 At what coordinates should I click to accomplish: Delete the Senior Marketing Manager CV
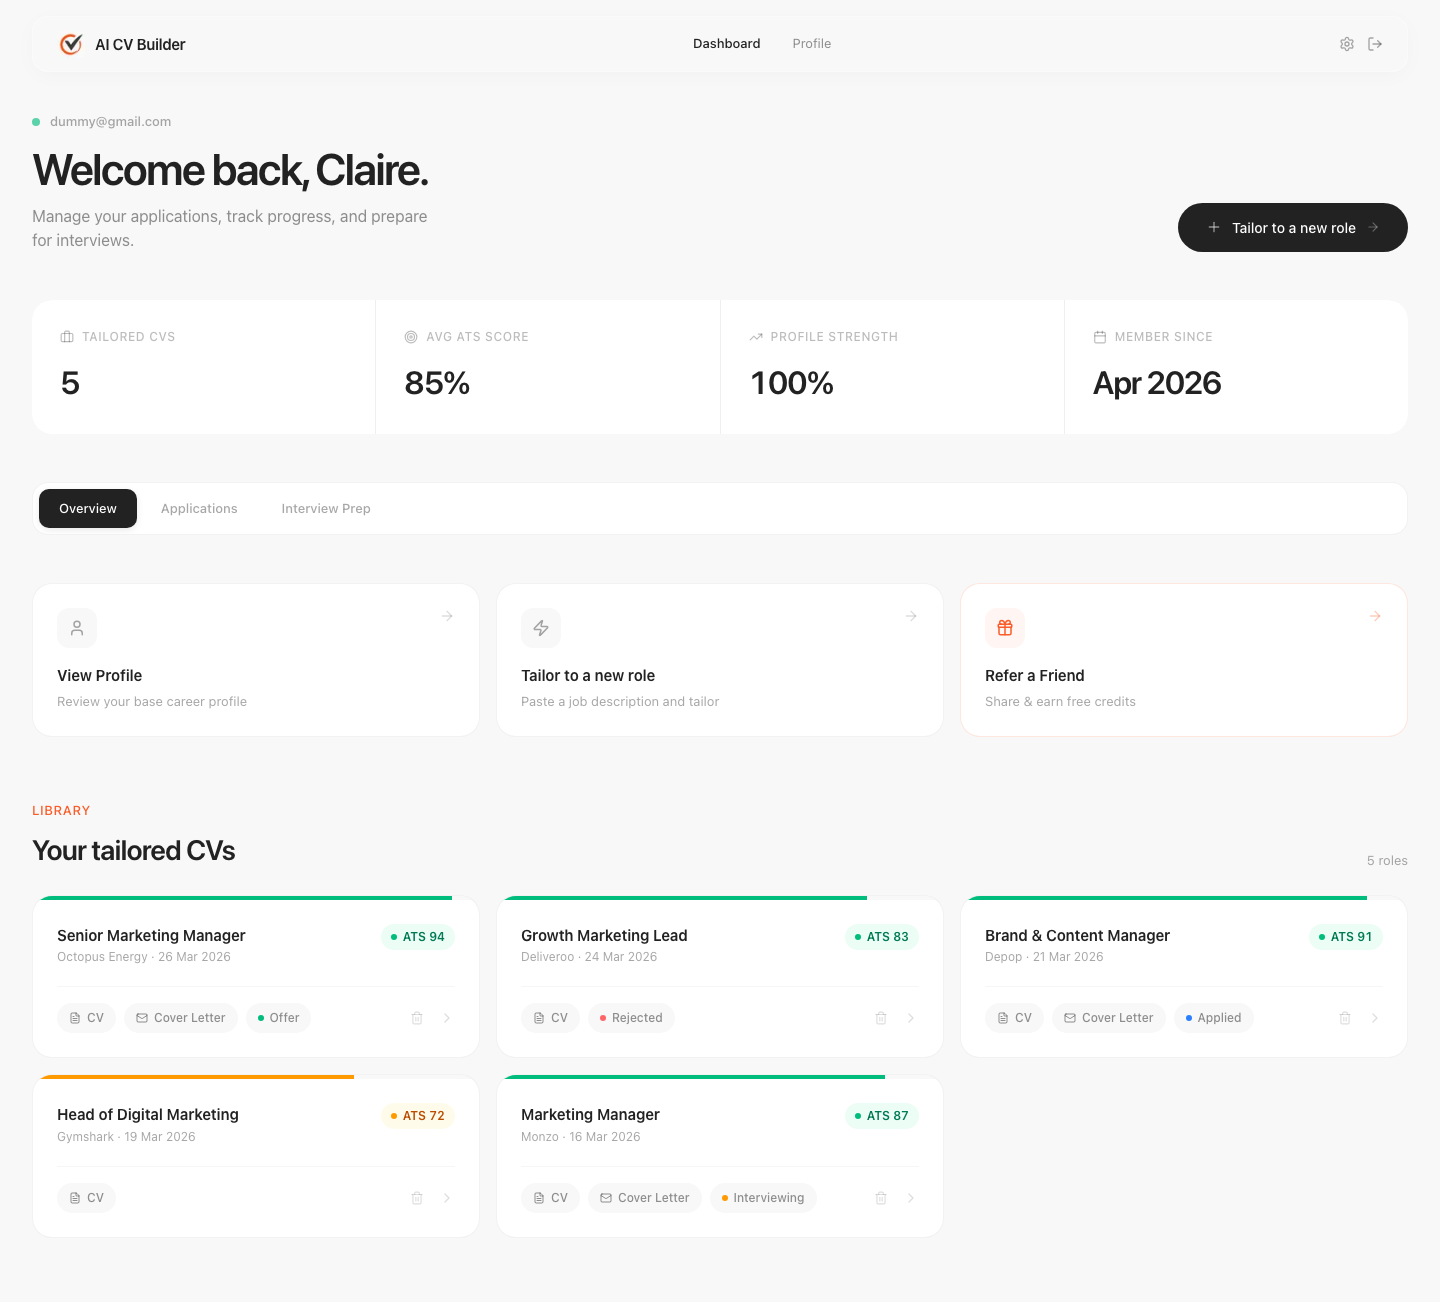(x=417, y=1018)
